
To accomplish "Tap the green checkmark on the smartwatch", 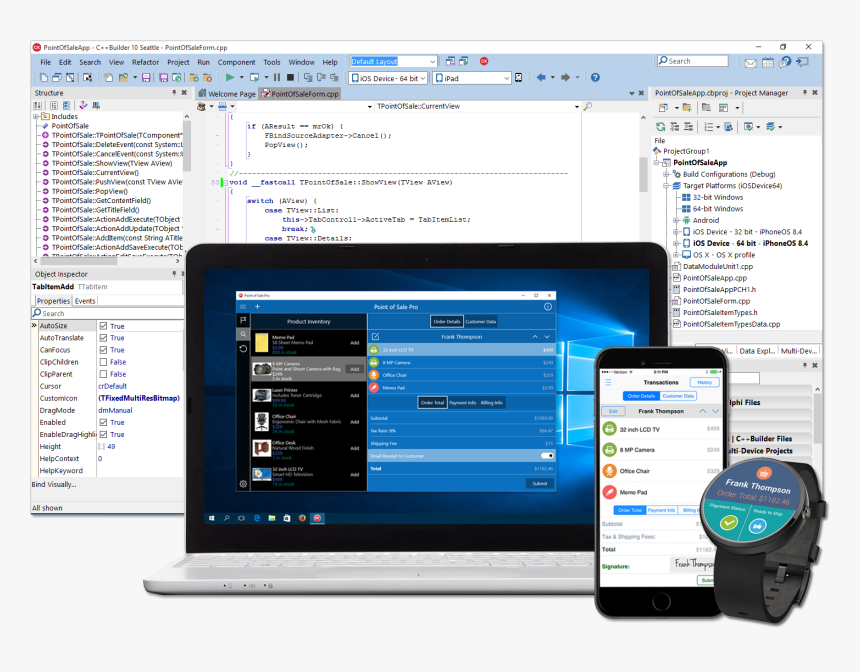I will 728,522.
